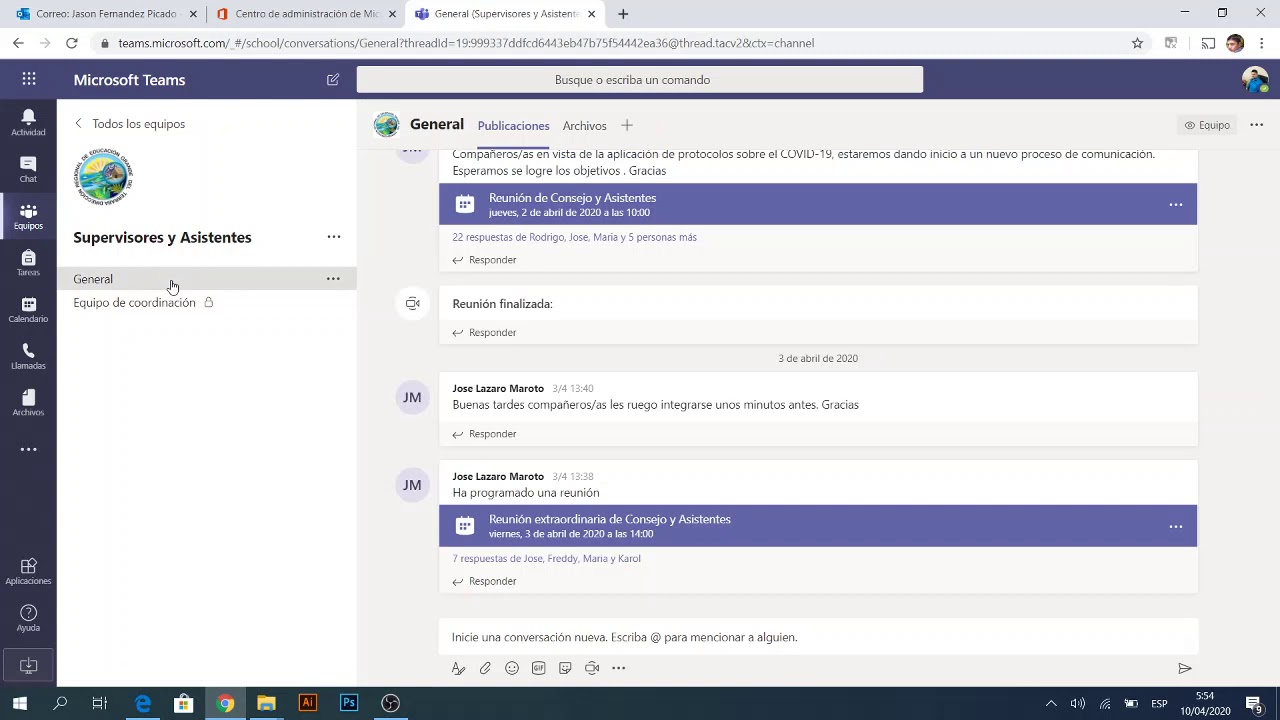The height and width of the screenshot is (720, 1280).
Task: Click the new conversation message box
Action: 818,637
